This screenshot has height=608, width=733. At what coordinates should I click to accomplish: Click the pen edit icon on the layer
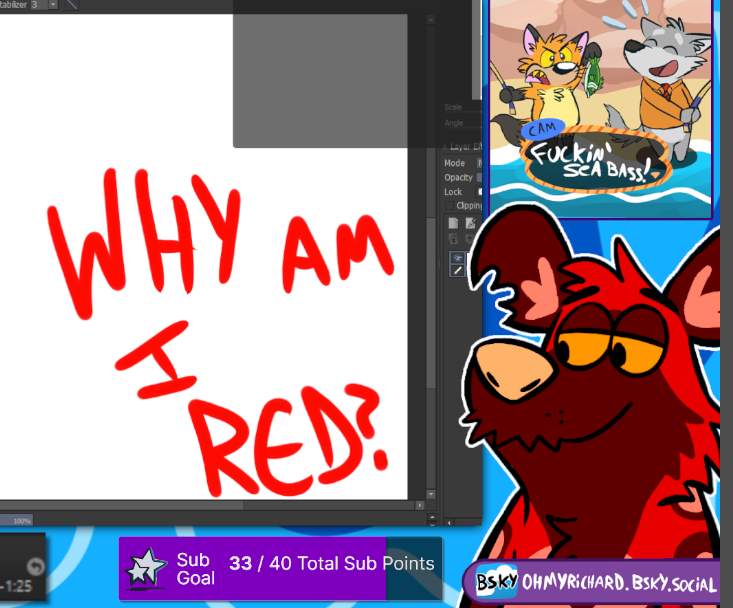click(x=458, y=271)
